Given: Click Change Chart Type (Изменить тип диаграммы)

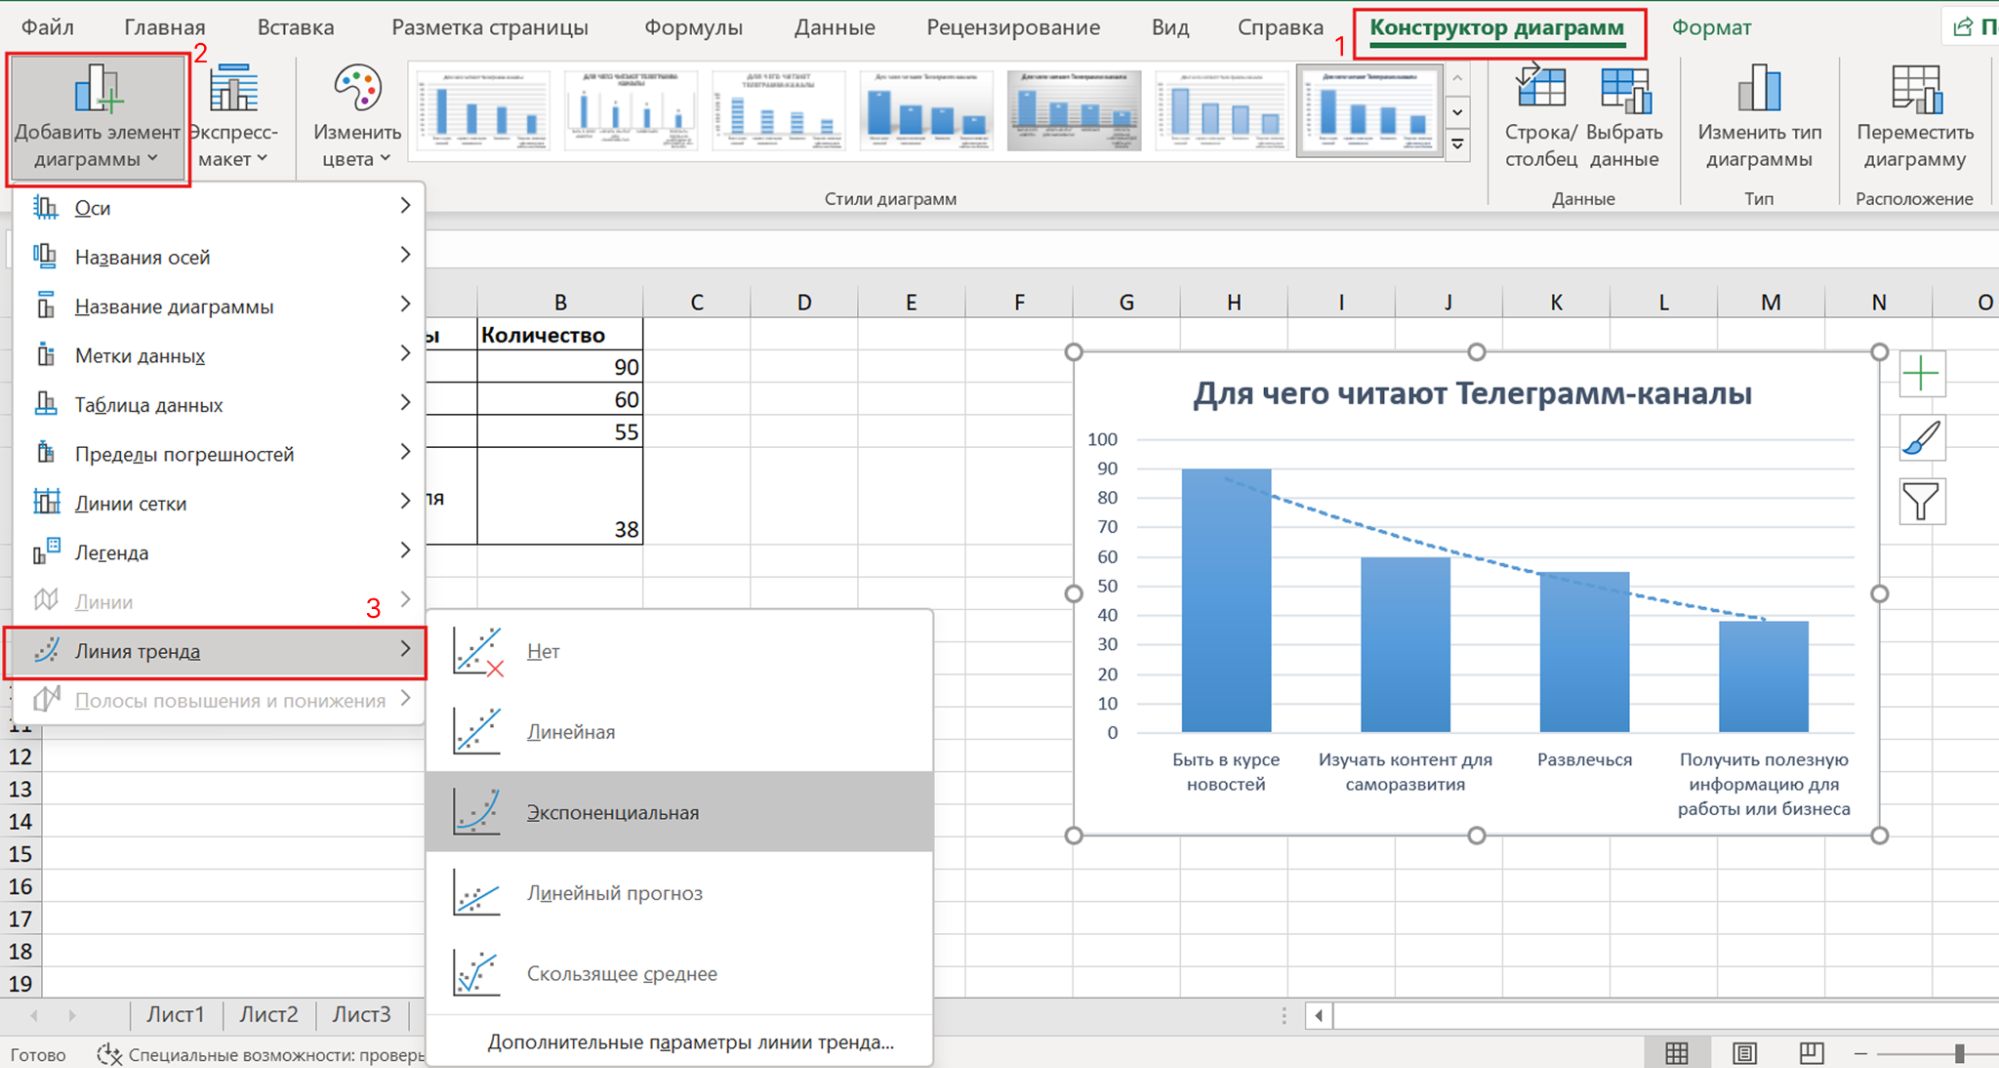Looking at the screenshot, I should [x=1759, y=118].
